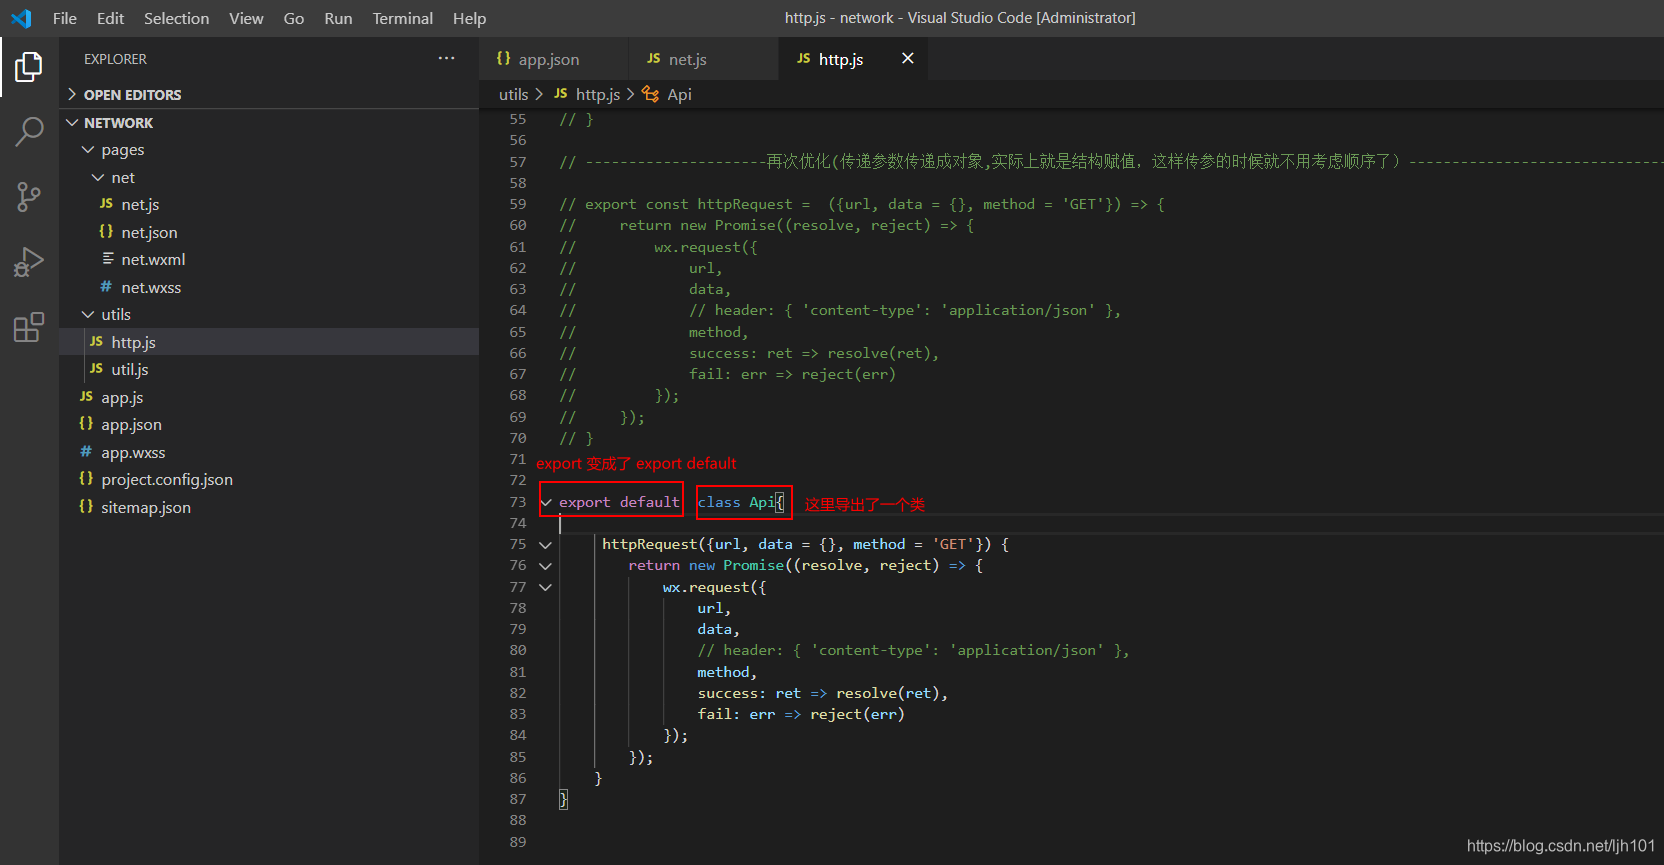The width and height of the screenshot is (1664, 865).
Task: Click the VS Code logo icon
Action: tap(21, 18)
